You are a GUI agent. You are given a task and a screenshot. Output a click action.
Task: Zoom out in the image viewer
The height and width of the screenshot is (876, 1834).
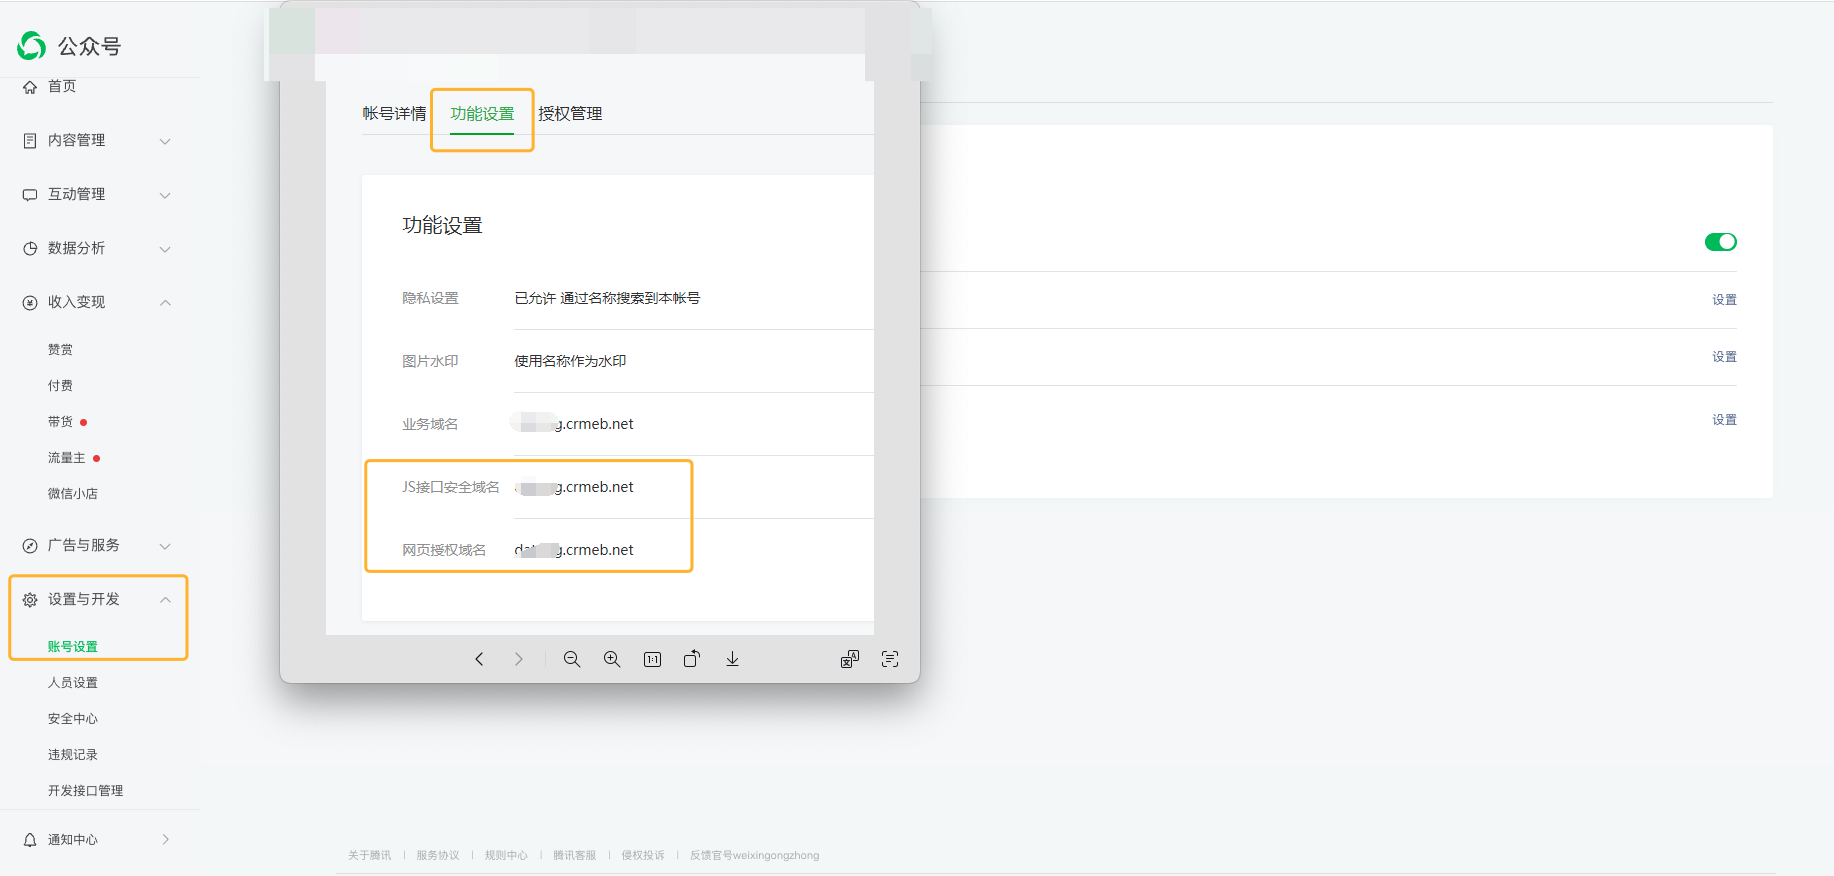point(572,659)
